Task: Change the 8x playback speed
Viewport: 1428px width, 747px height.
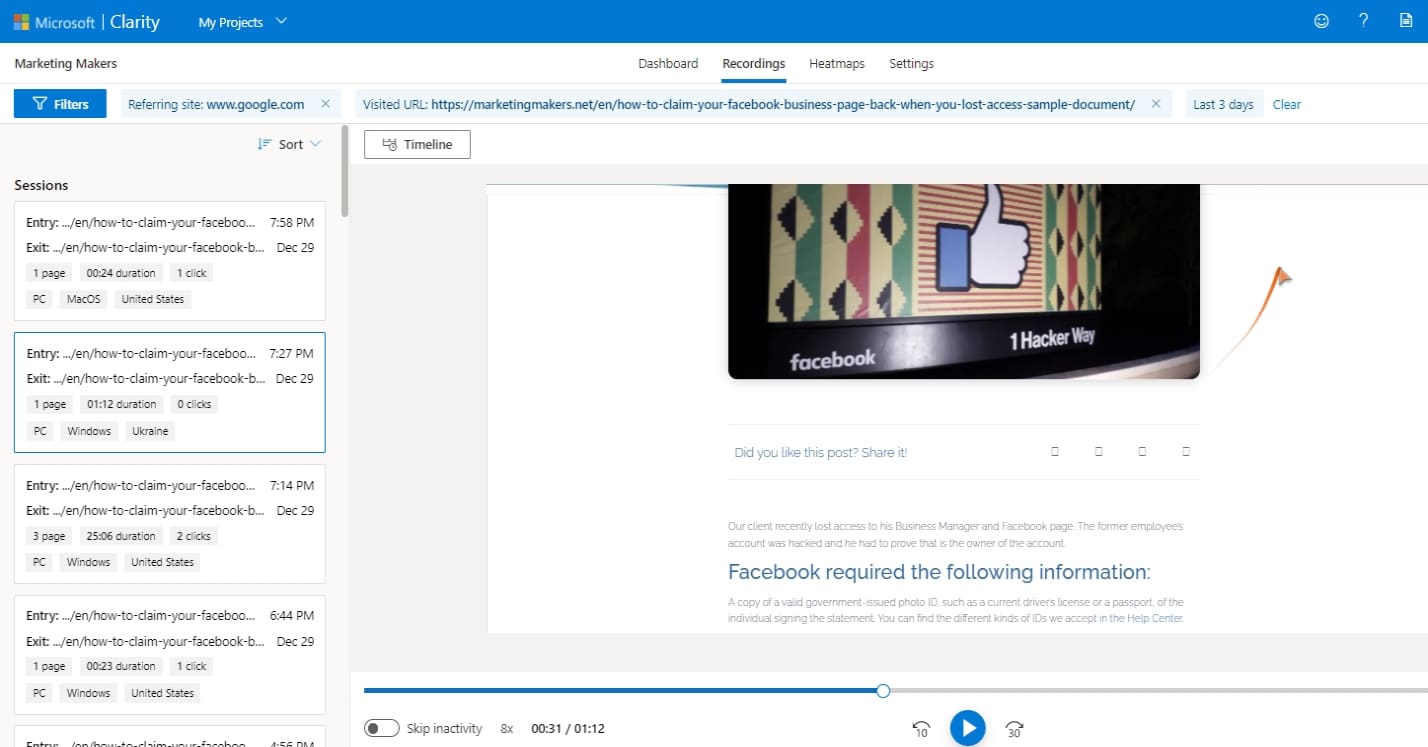Action: coord(507,728)
